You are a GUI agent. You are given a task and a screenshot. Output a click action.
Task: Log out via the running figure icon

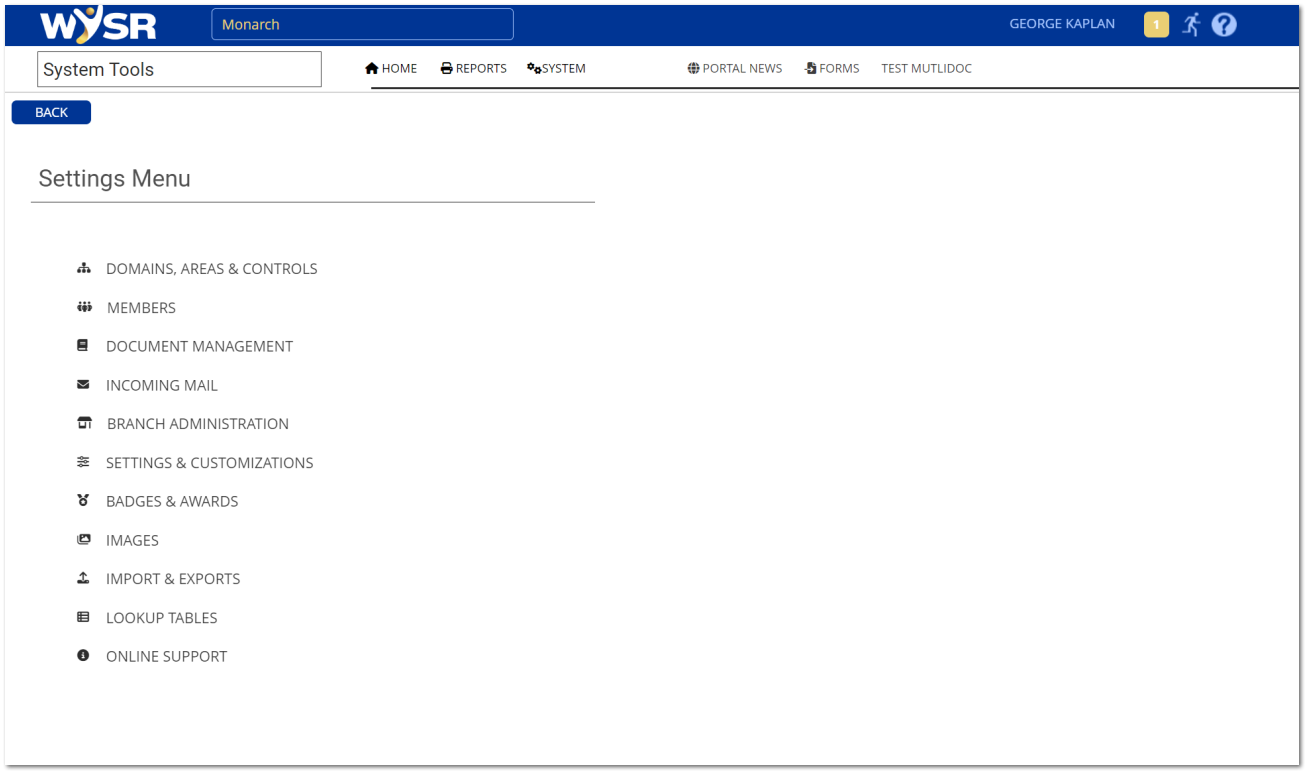[x=1191, y=23]
